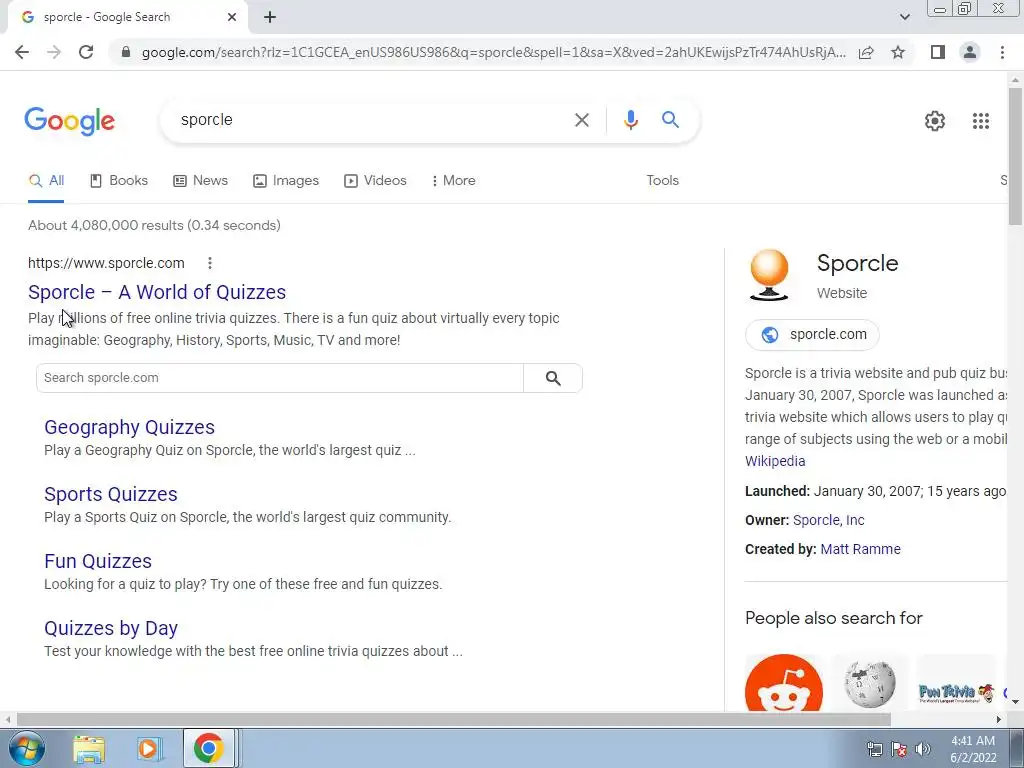Screen dimensions: 1024x768
Task: Open the tab search chevron
Action: click(x=904, y=17)
